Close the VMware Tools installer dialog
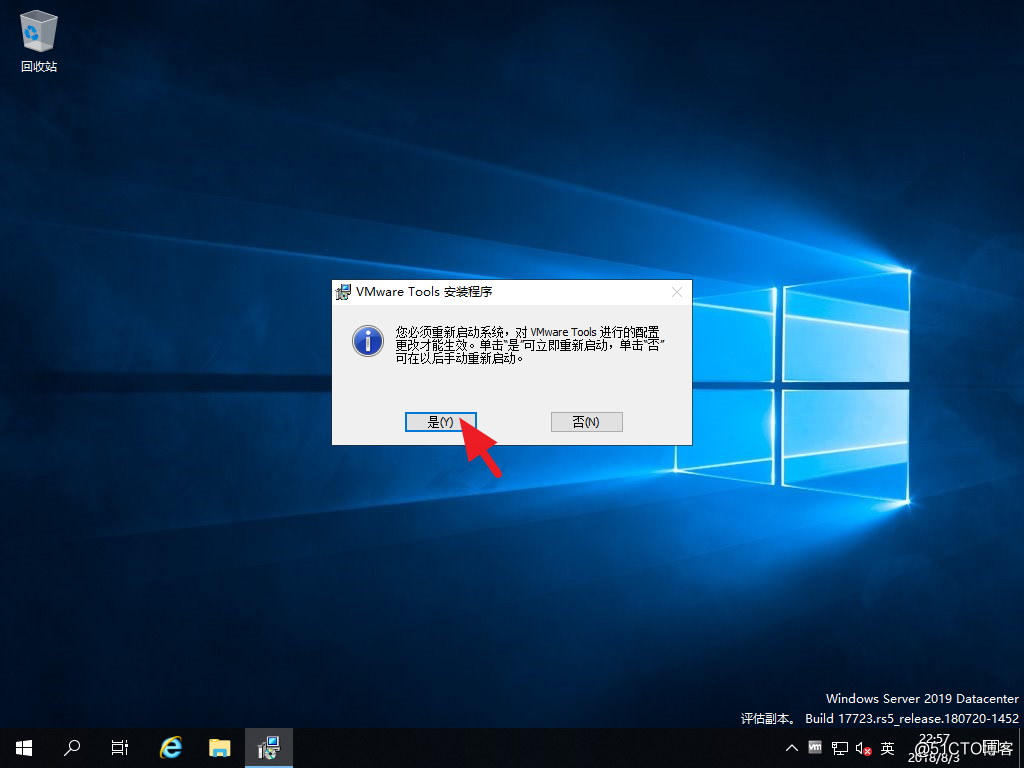The width and height of the screenshot is (1024, 768). click(677, 292)
